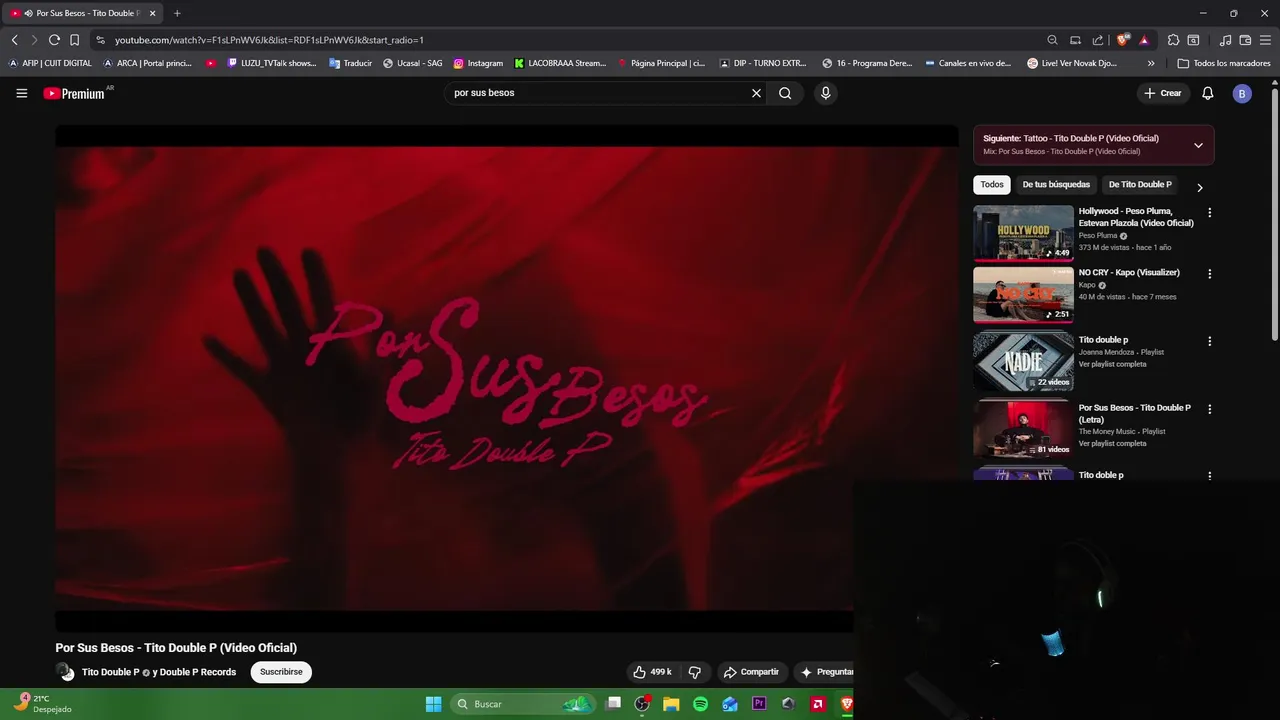Open Por Sus Besos (Letra) title
This screenshot has height=720, width=1280.
(1134, 414)
